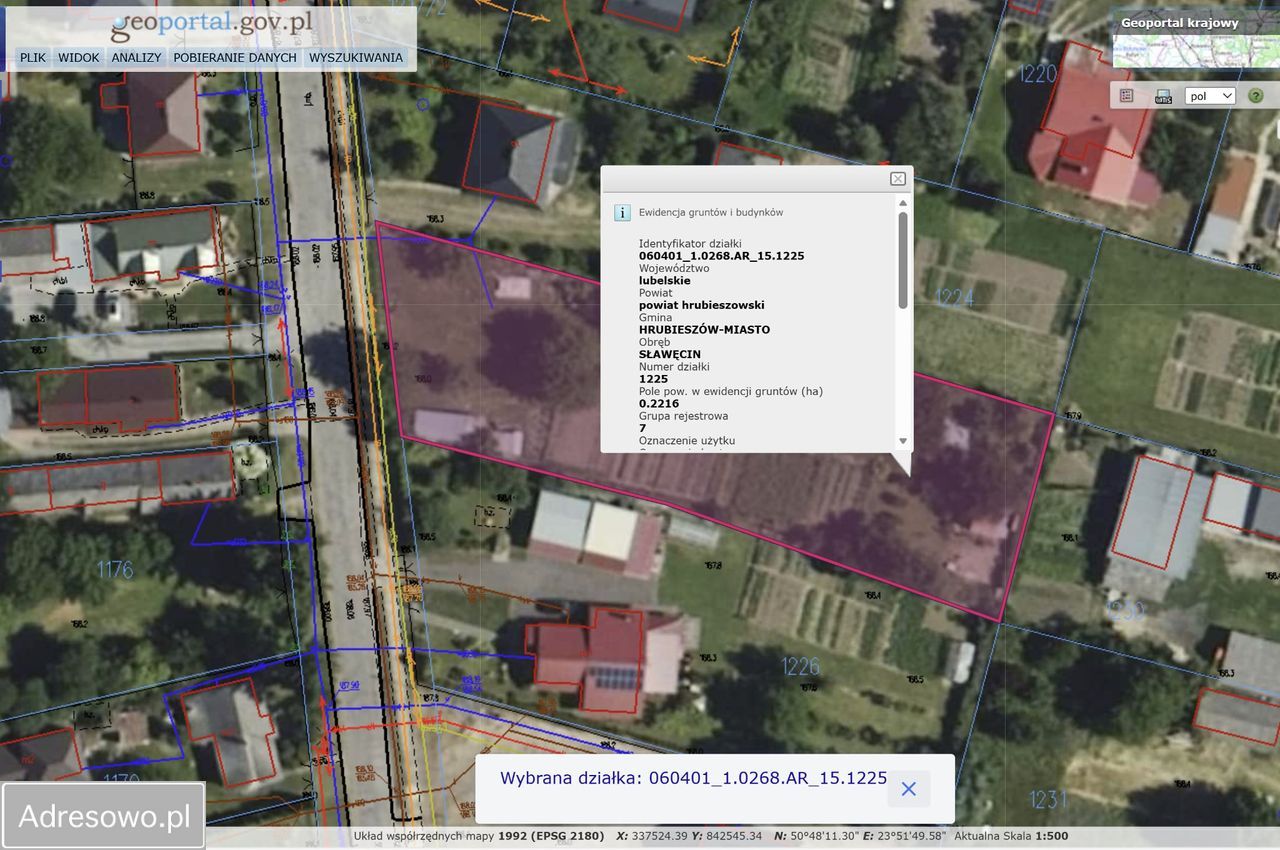Open the green help question icon
Screen dimensions: 1280x850
pyautogui.click(x=1255, y=96)
